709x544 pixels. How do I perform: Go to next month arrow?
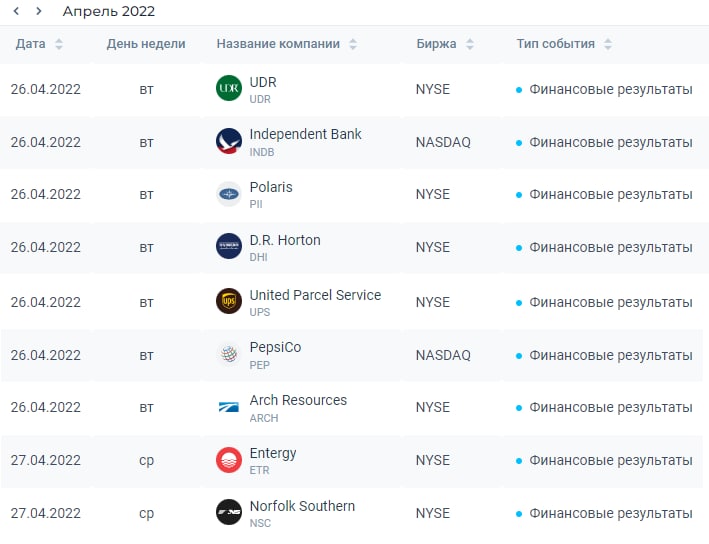click(x=39, y=11)
